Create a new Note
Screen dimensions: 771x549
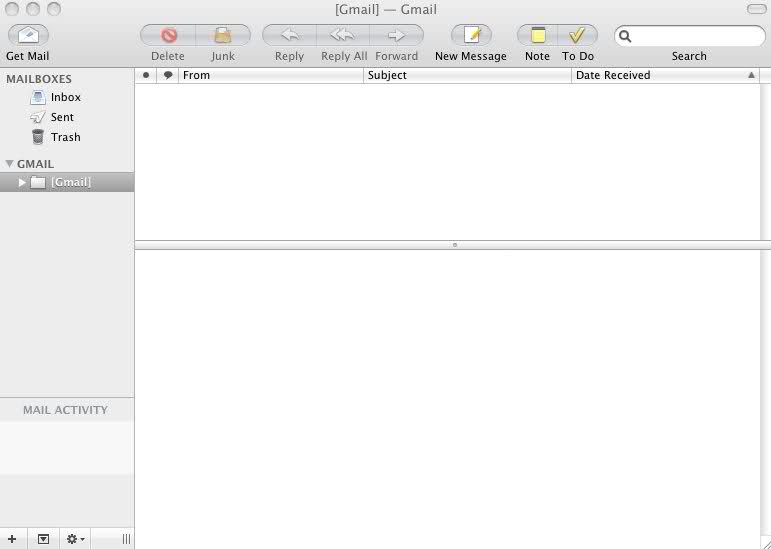[537, 35]
